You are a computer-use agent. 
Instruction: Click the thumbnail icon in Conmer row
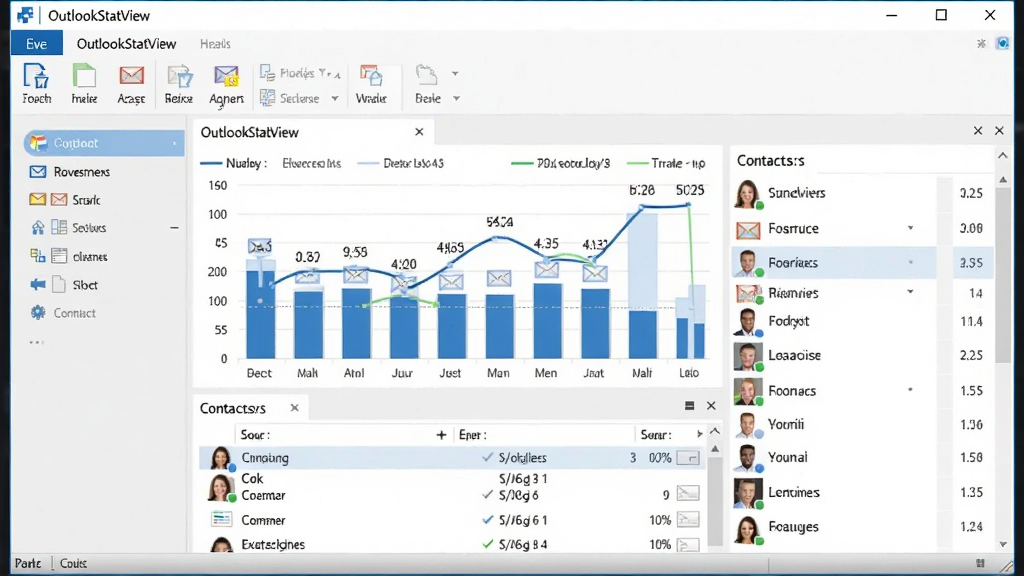tap(688, 520)
